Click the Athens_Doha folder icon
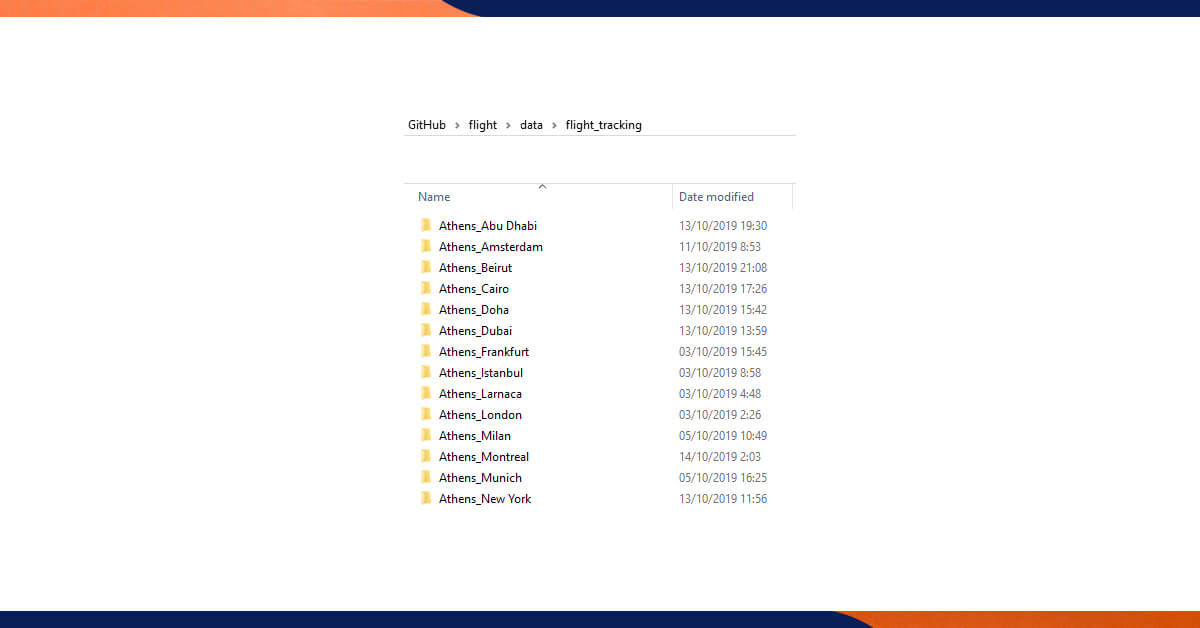 (426, 309)
